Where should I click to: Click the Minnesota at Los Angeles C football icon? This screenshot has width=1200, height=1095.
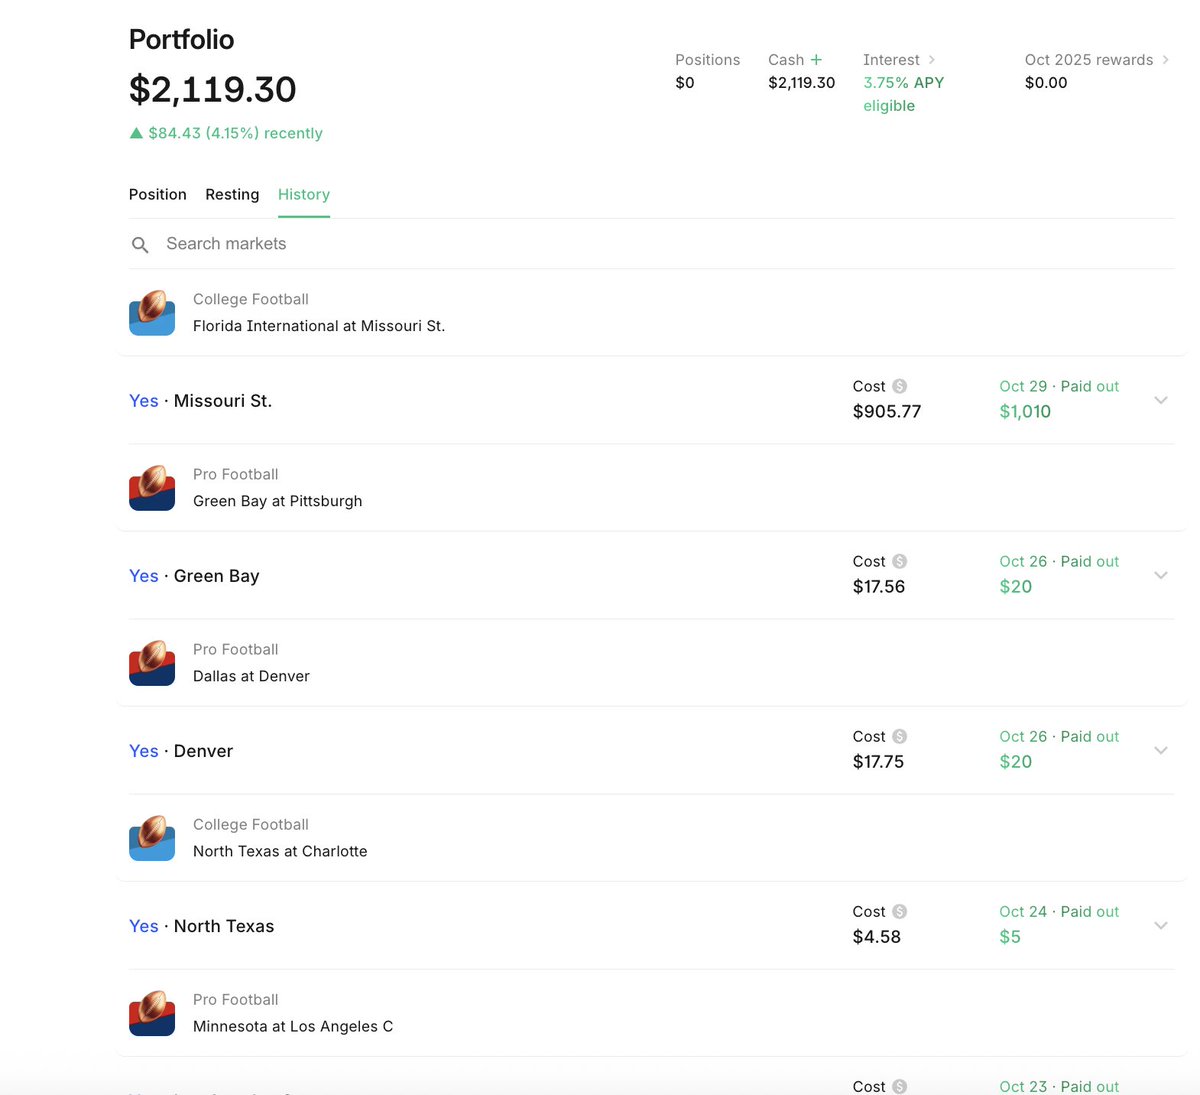click(x=152, y=1013)
